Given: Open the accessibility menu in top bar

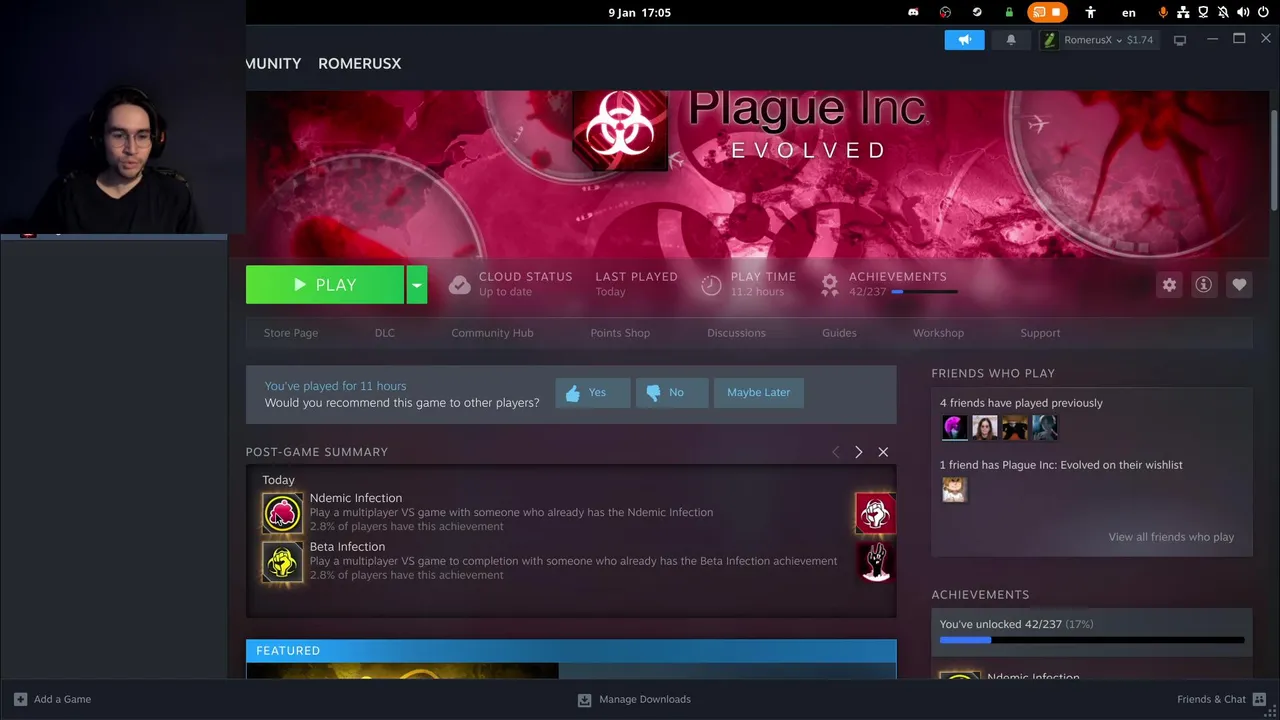Looking at the screenshot, I should tap(1091, 13).
